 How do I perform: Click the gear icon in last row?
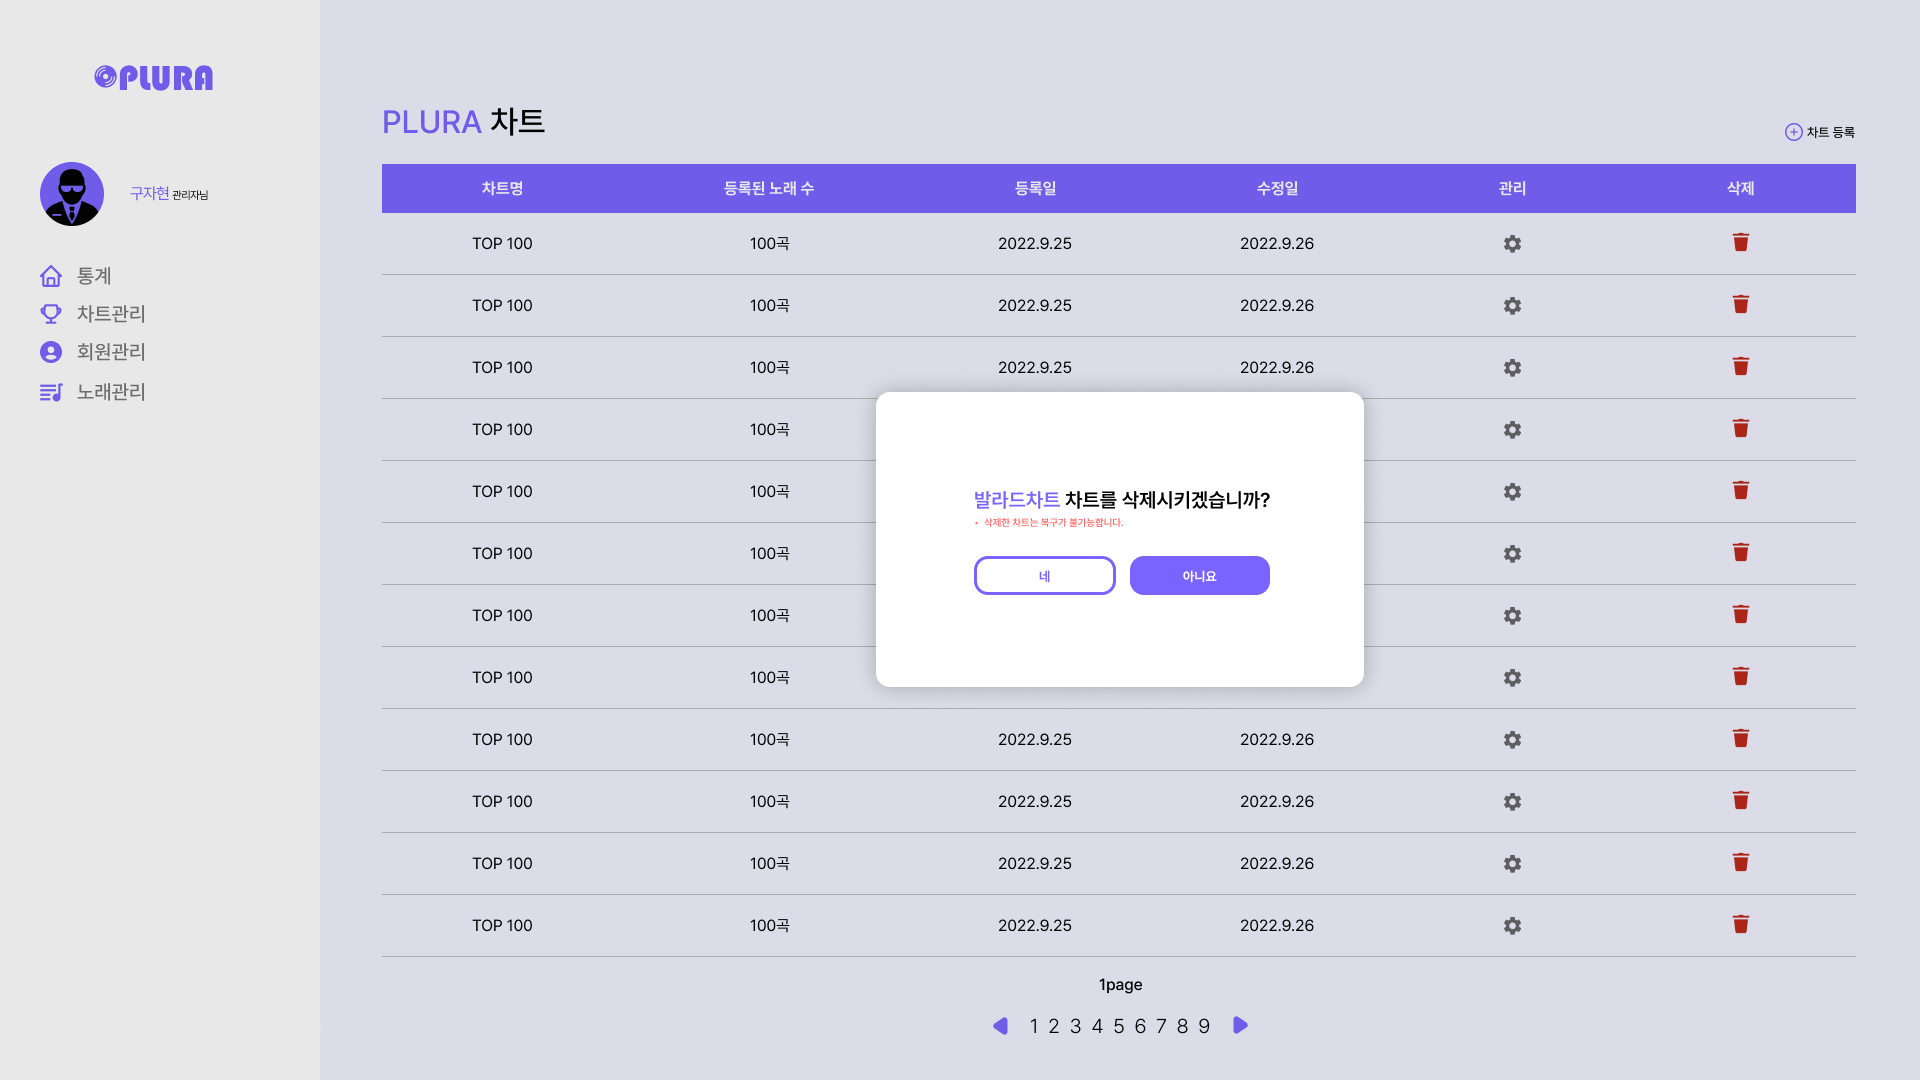pyautogui.click(x=1512, y=926)
